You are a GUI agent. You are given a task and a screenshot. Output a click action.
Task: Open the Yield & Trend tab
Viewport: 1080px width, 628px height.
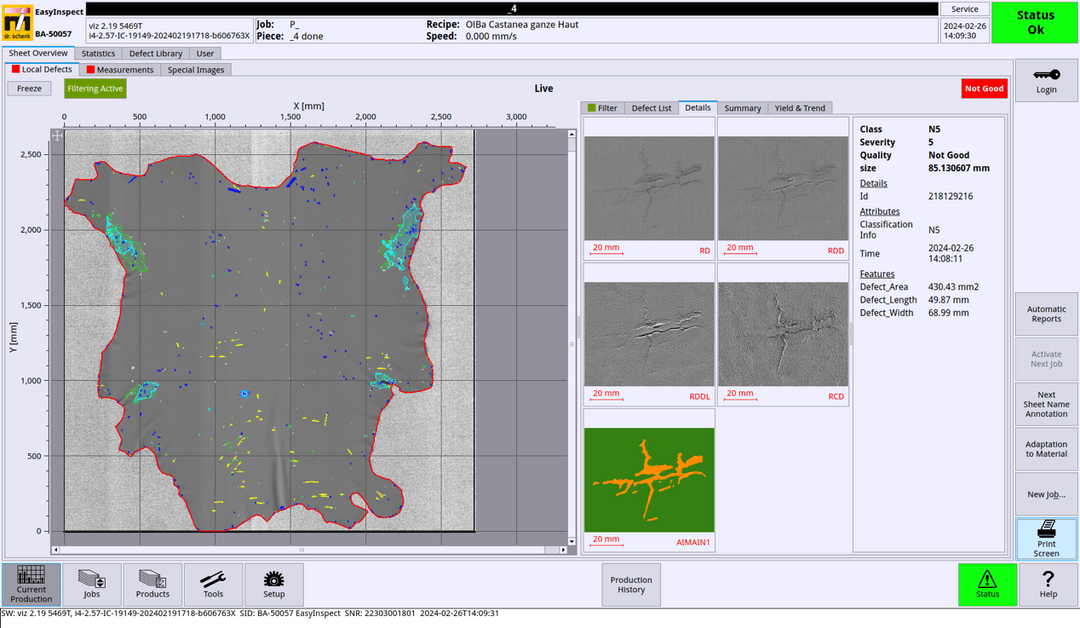[x=800, y=108]
